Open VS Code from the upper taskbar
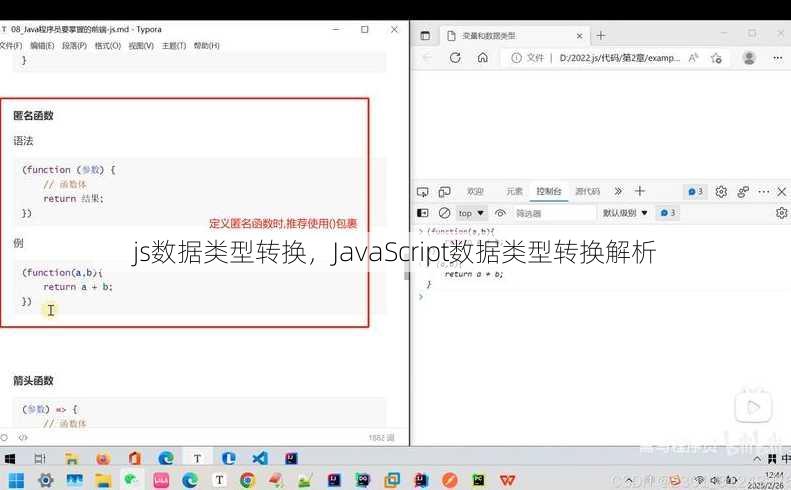Image resolution: width=791 pixels, height=490 pixels. (x=260, y=458)
